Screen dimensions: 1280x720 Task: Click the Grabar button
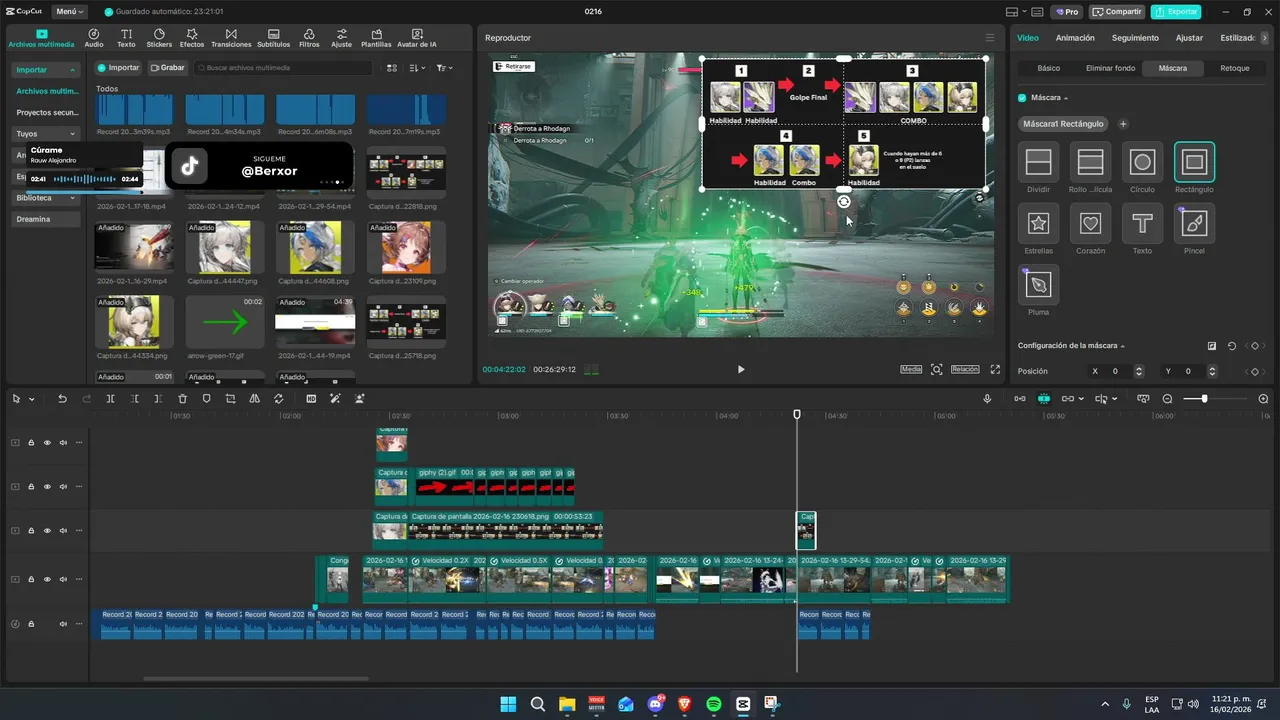(167, 68)
